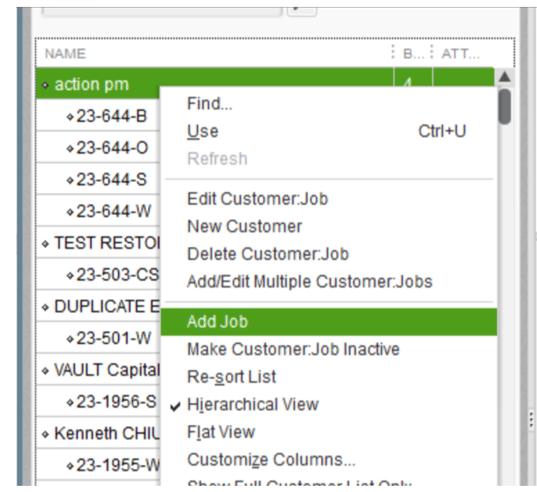Click the diamond icon beside DUPLICATE

pos(45,307)
